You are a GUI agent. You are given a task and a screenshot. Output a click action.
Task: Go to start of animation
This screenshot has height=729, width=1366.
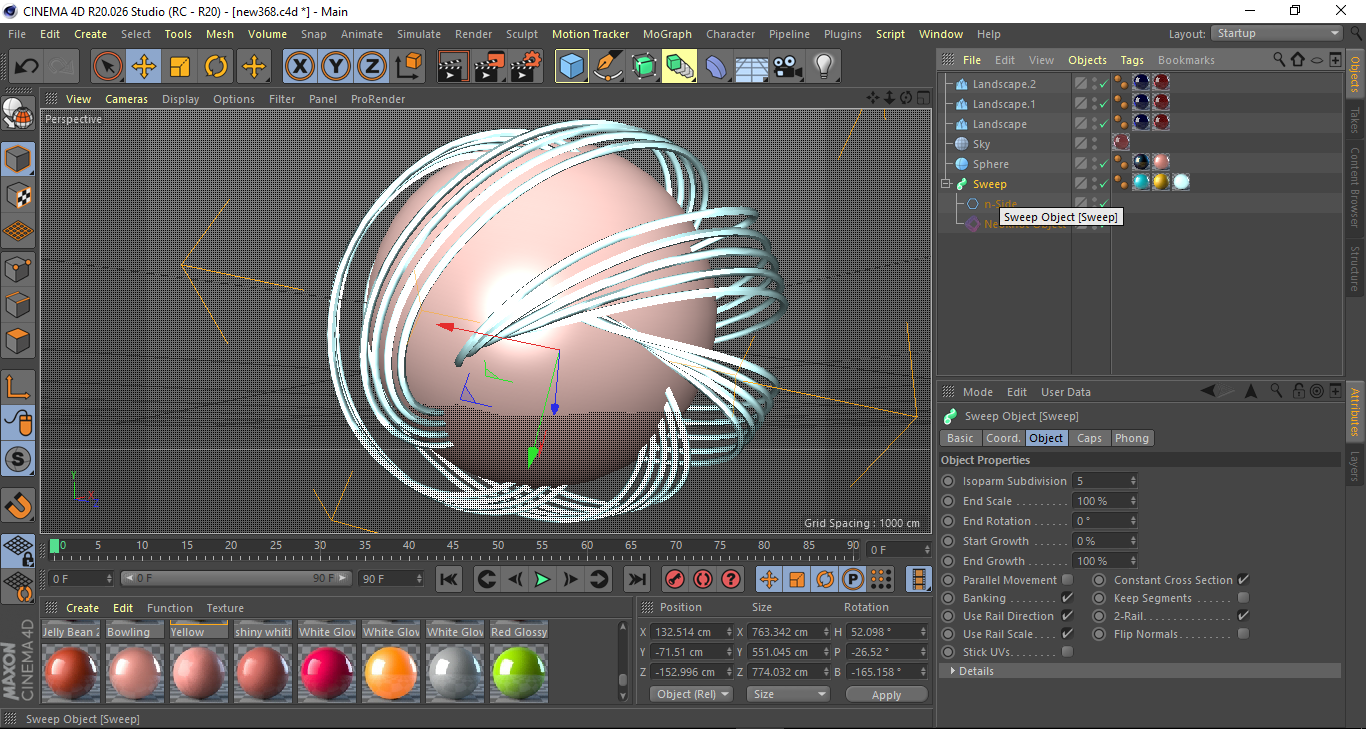(x=449, y=579)
